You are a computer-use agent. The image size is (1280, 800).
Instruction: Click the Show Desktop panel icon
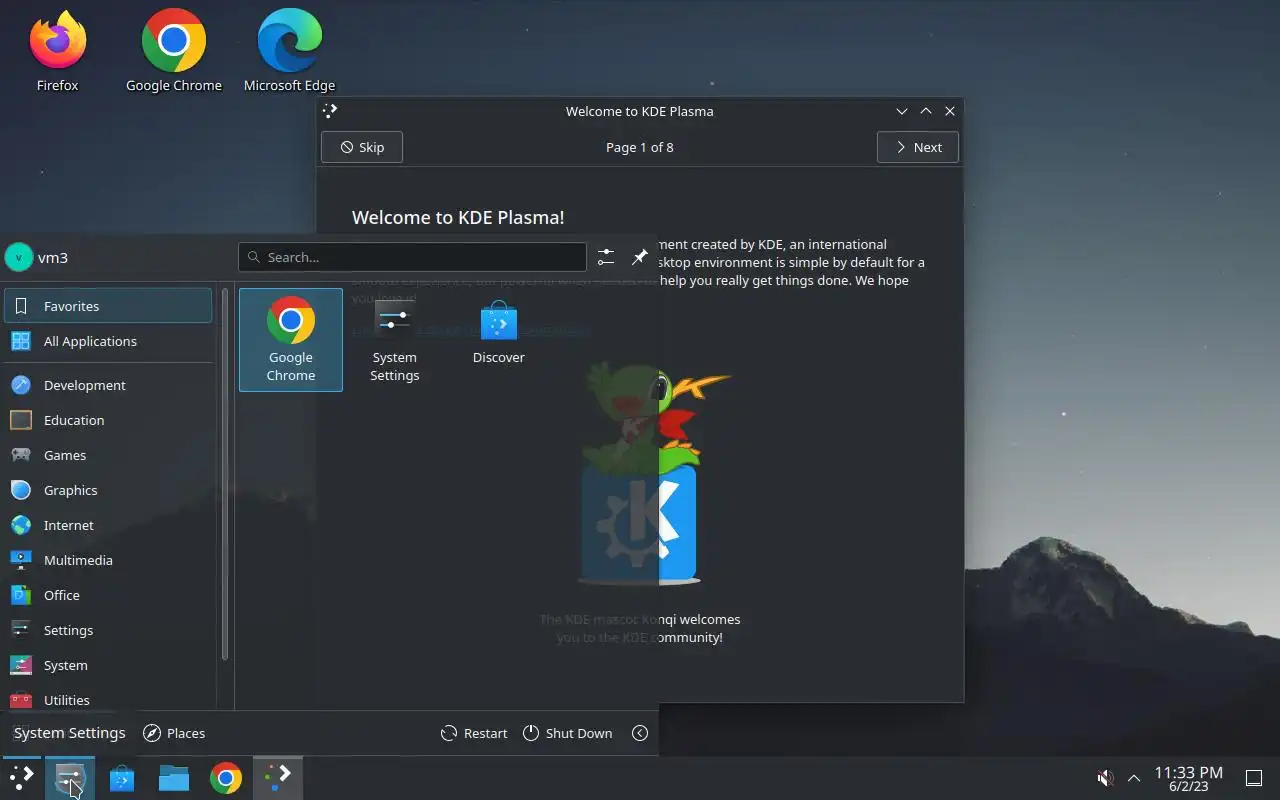(1254, 778)
